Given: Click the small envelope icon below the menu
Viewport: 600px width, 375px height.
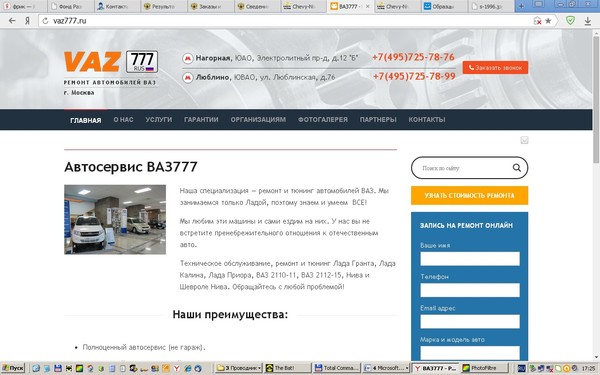Looking at the screenshot, I should tap(524, 140).
